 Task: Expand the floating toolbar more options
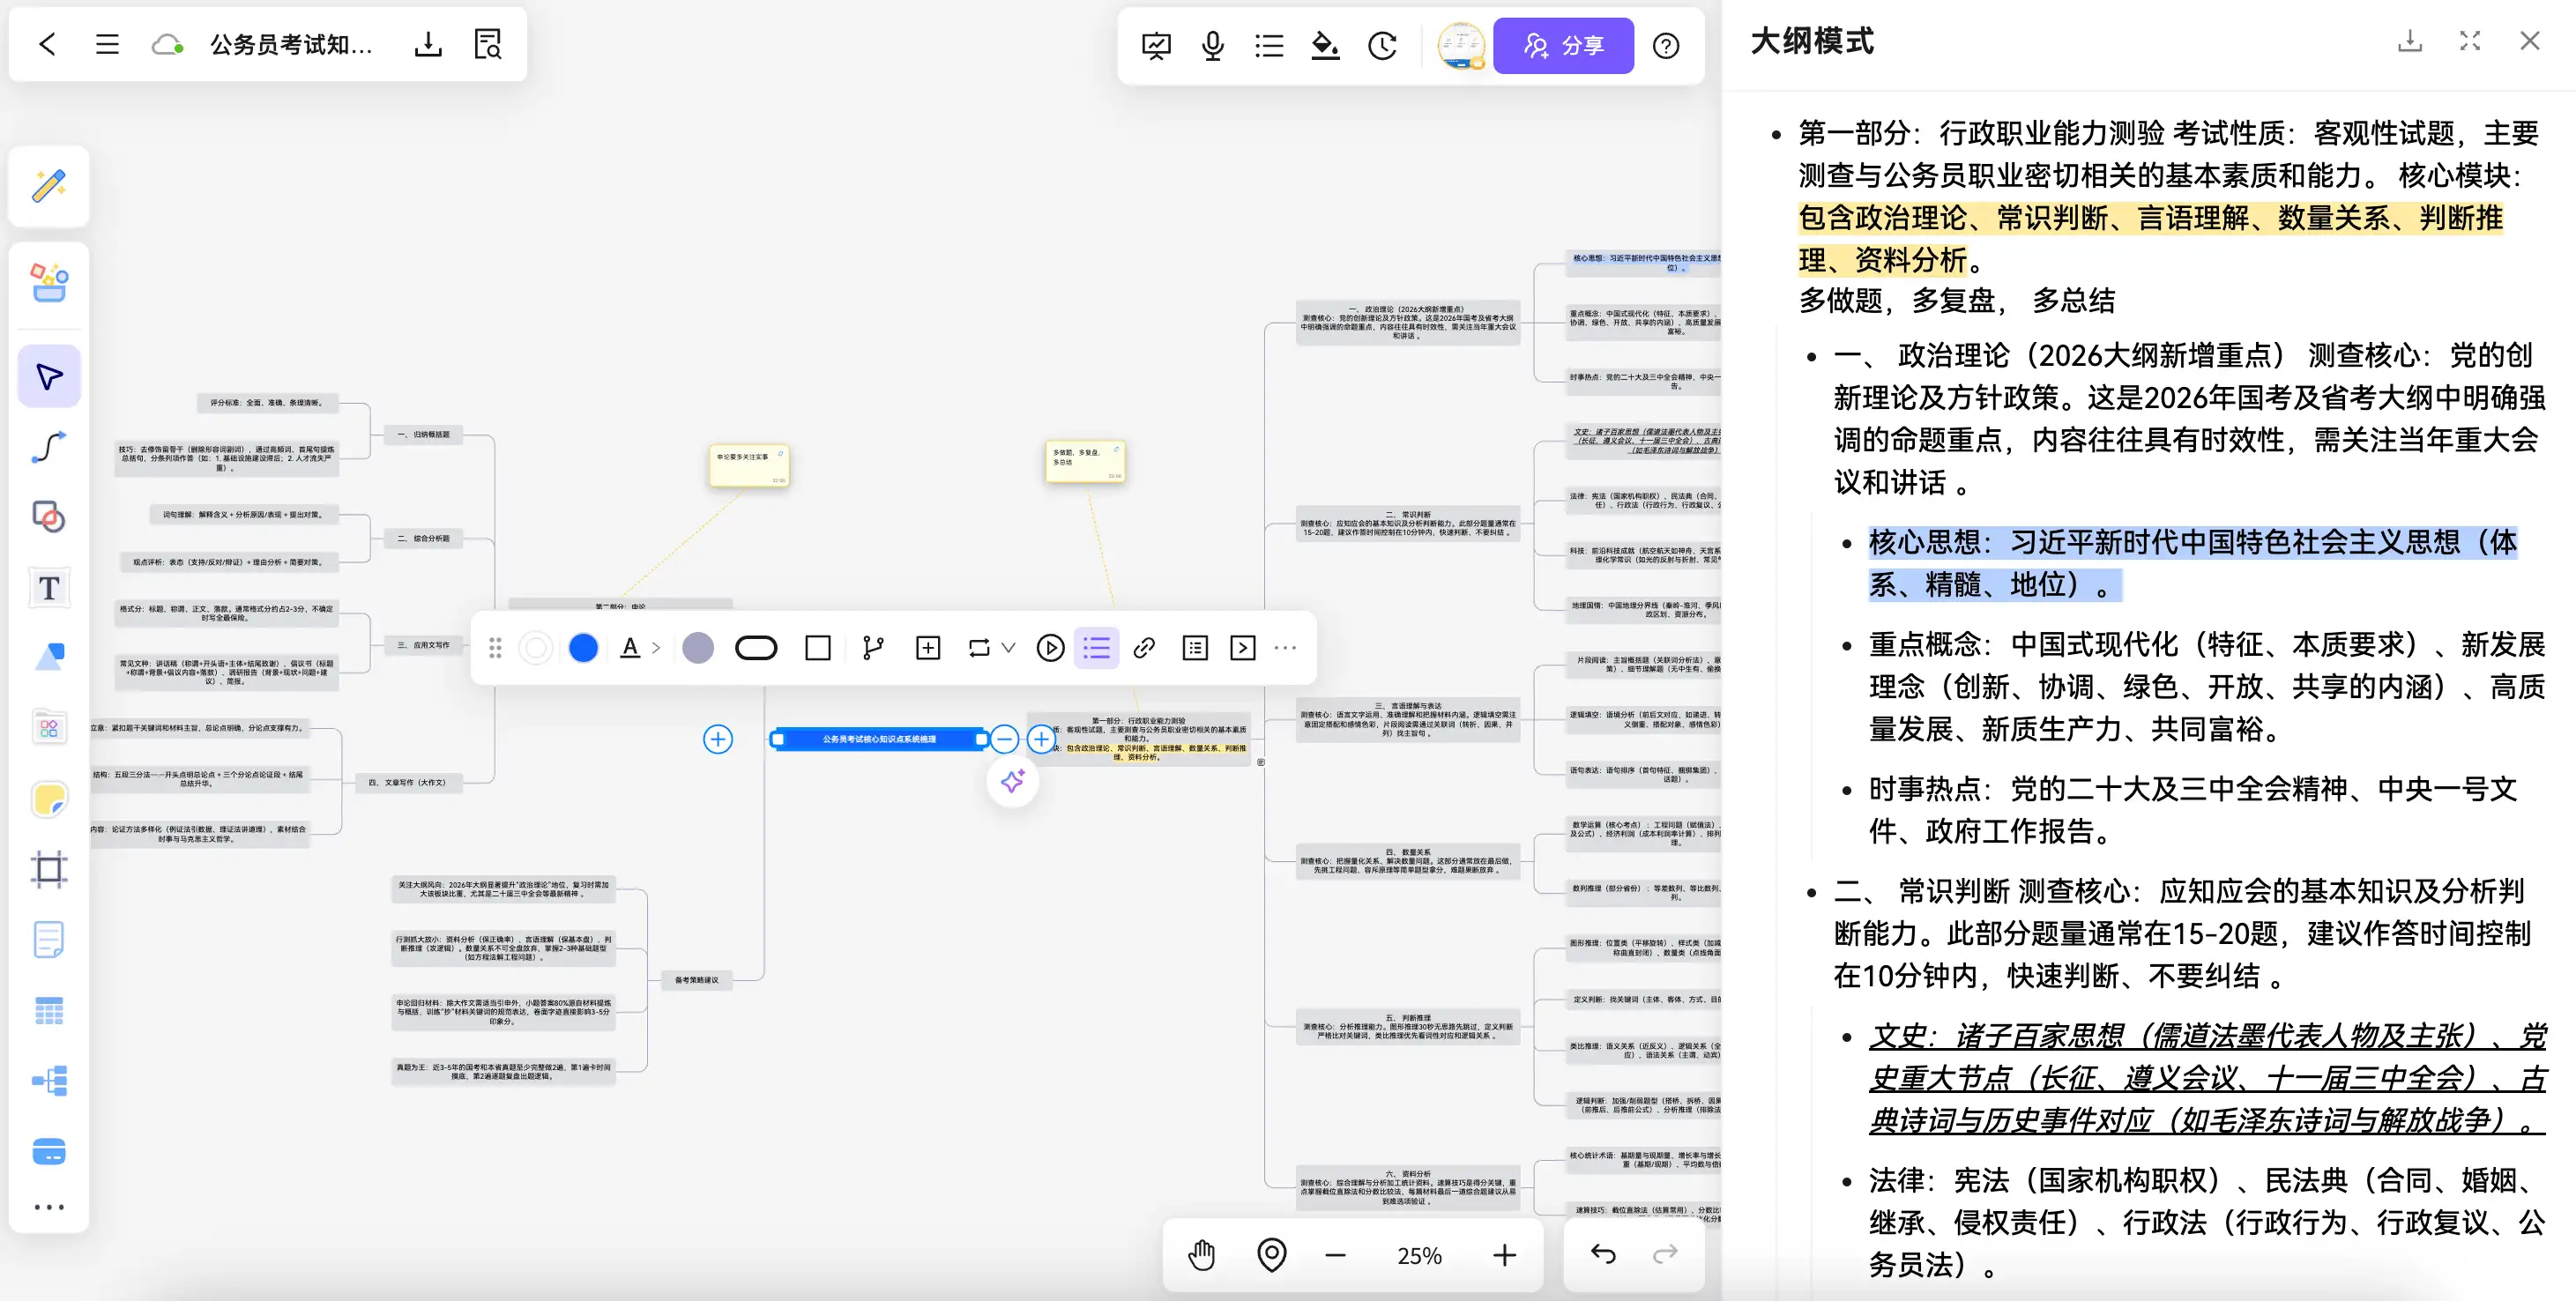click(x=1285, y=647)
